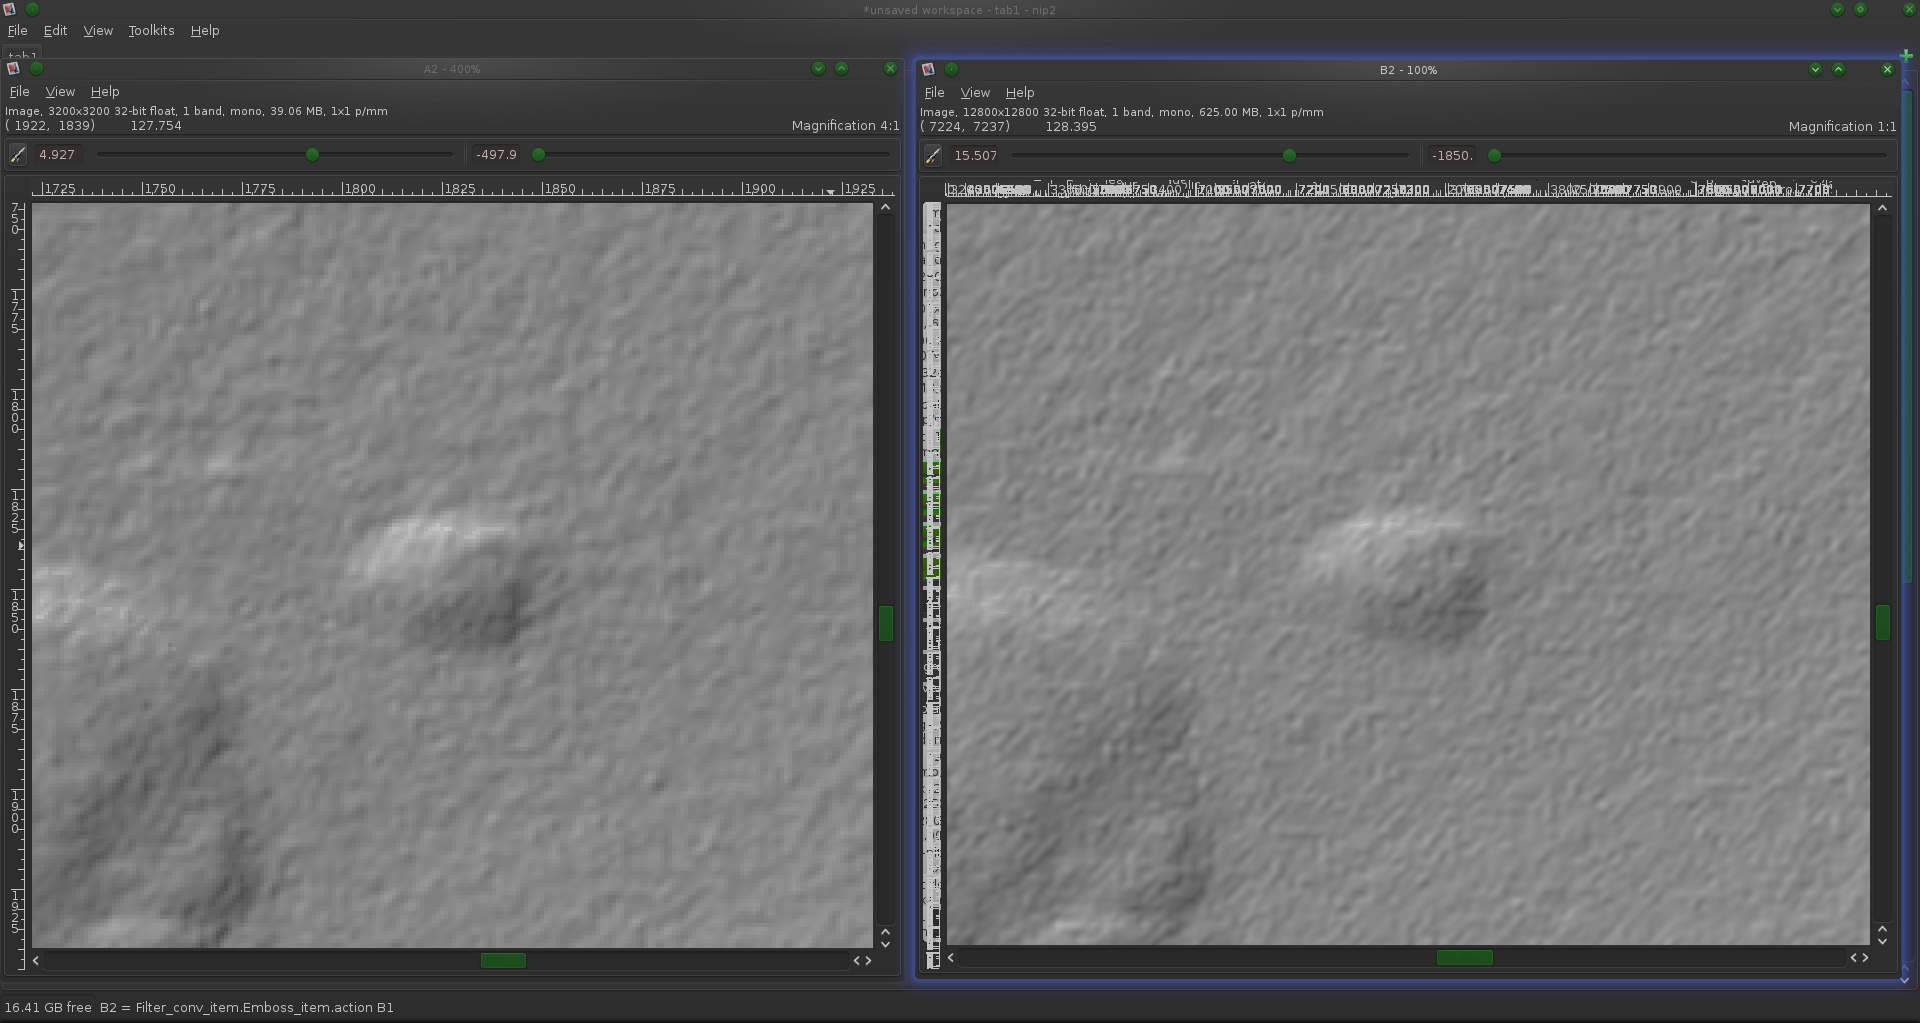The width and height of the screenshot is (1920, 1023).
Task: Click the green dot button in A2 titlebar
Action: pos(36,68)
